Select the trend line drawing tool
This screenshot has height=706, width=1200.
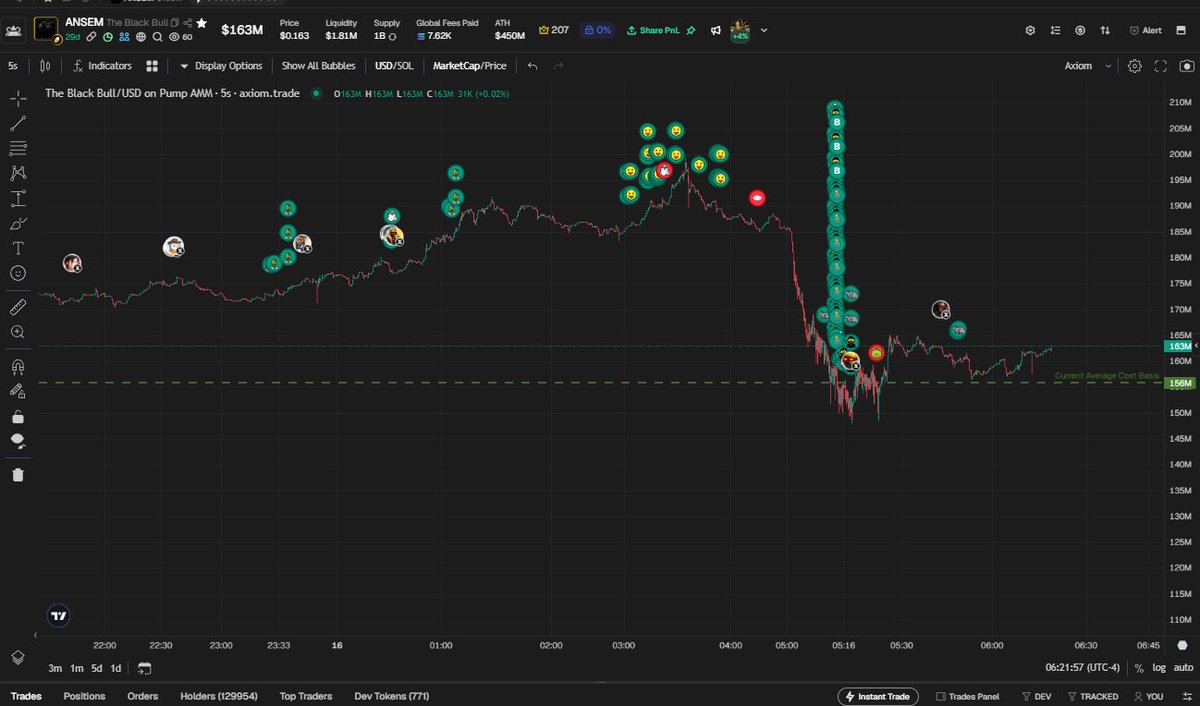coord(17,123)
